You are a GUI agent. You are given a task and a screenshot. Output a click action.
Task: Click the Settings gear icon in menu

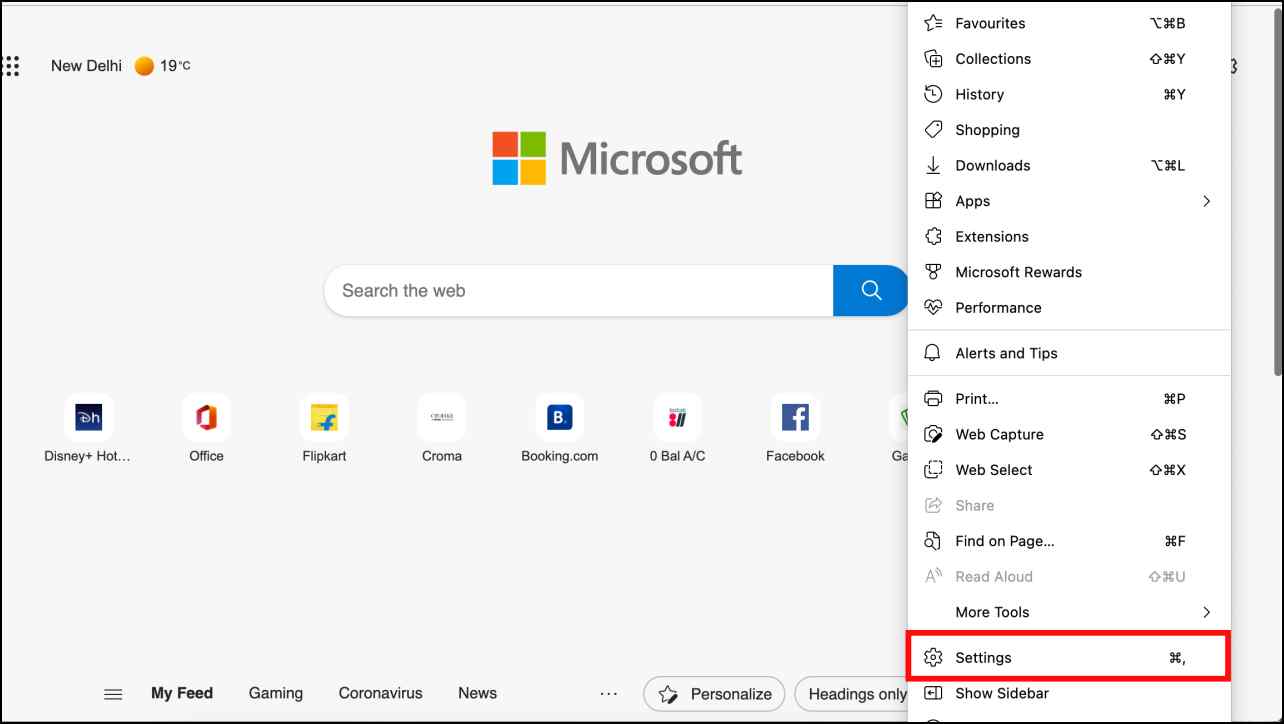click(933, 658)
